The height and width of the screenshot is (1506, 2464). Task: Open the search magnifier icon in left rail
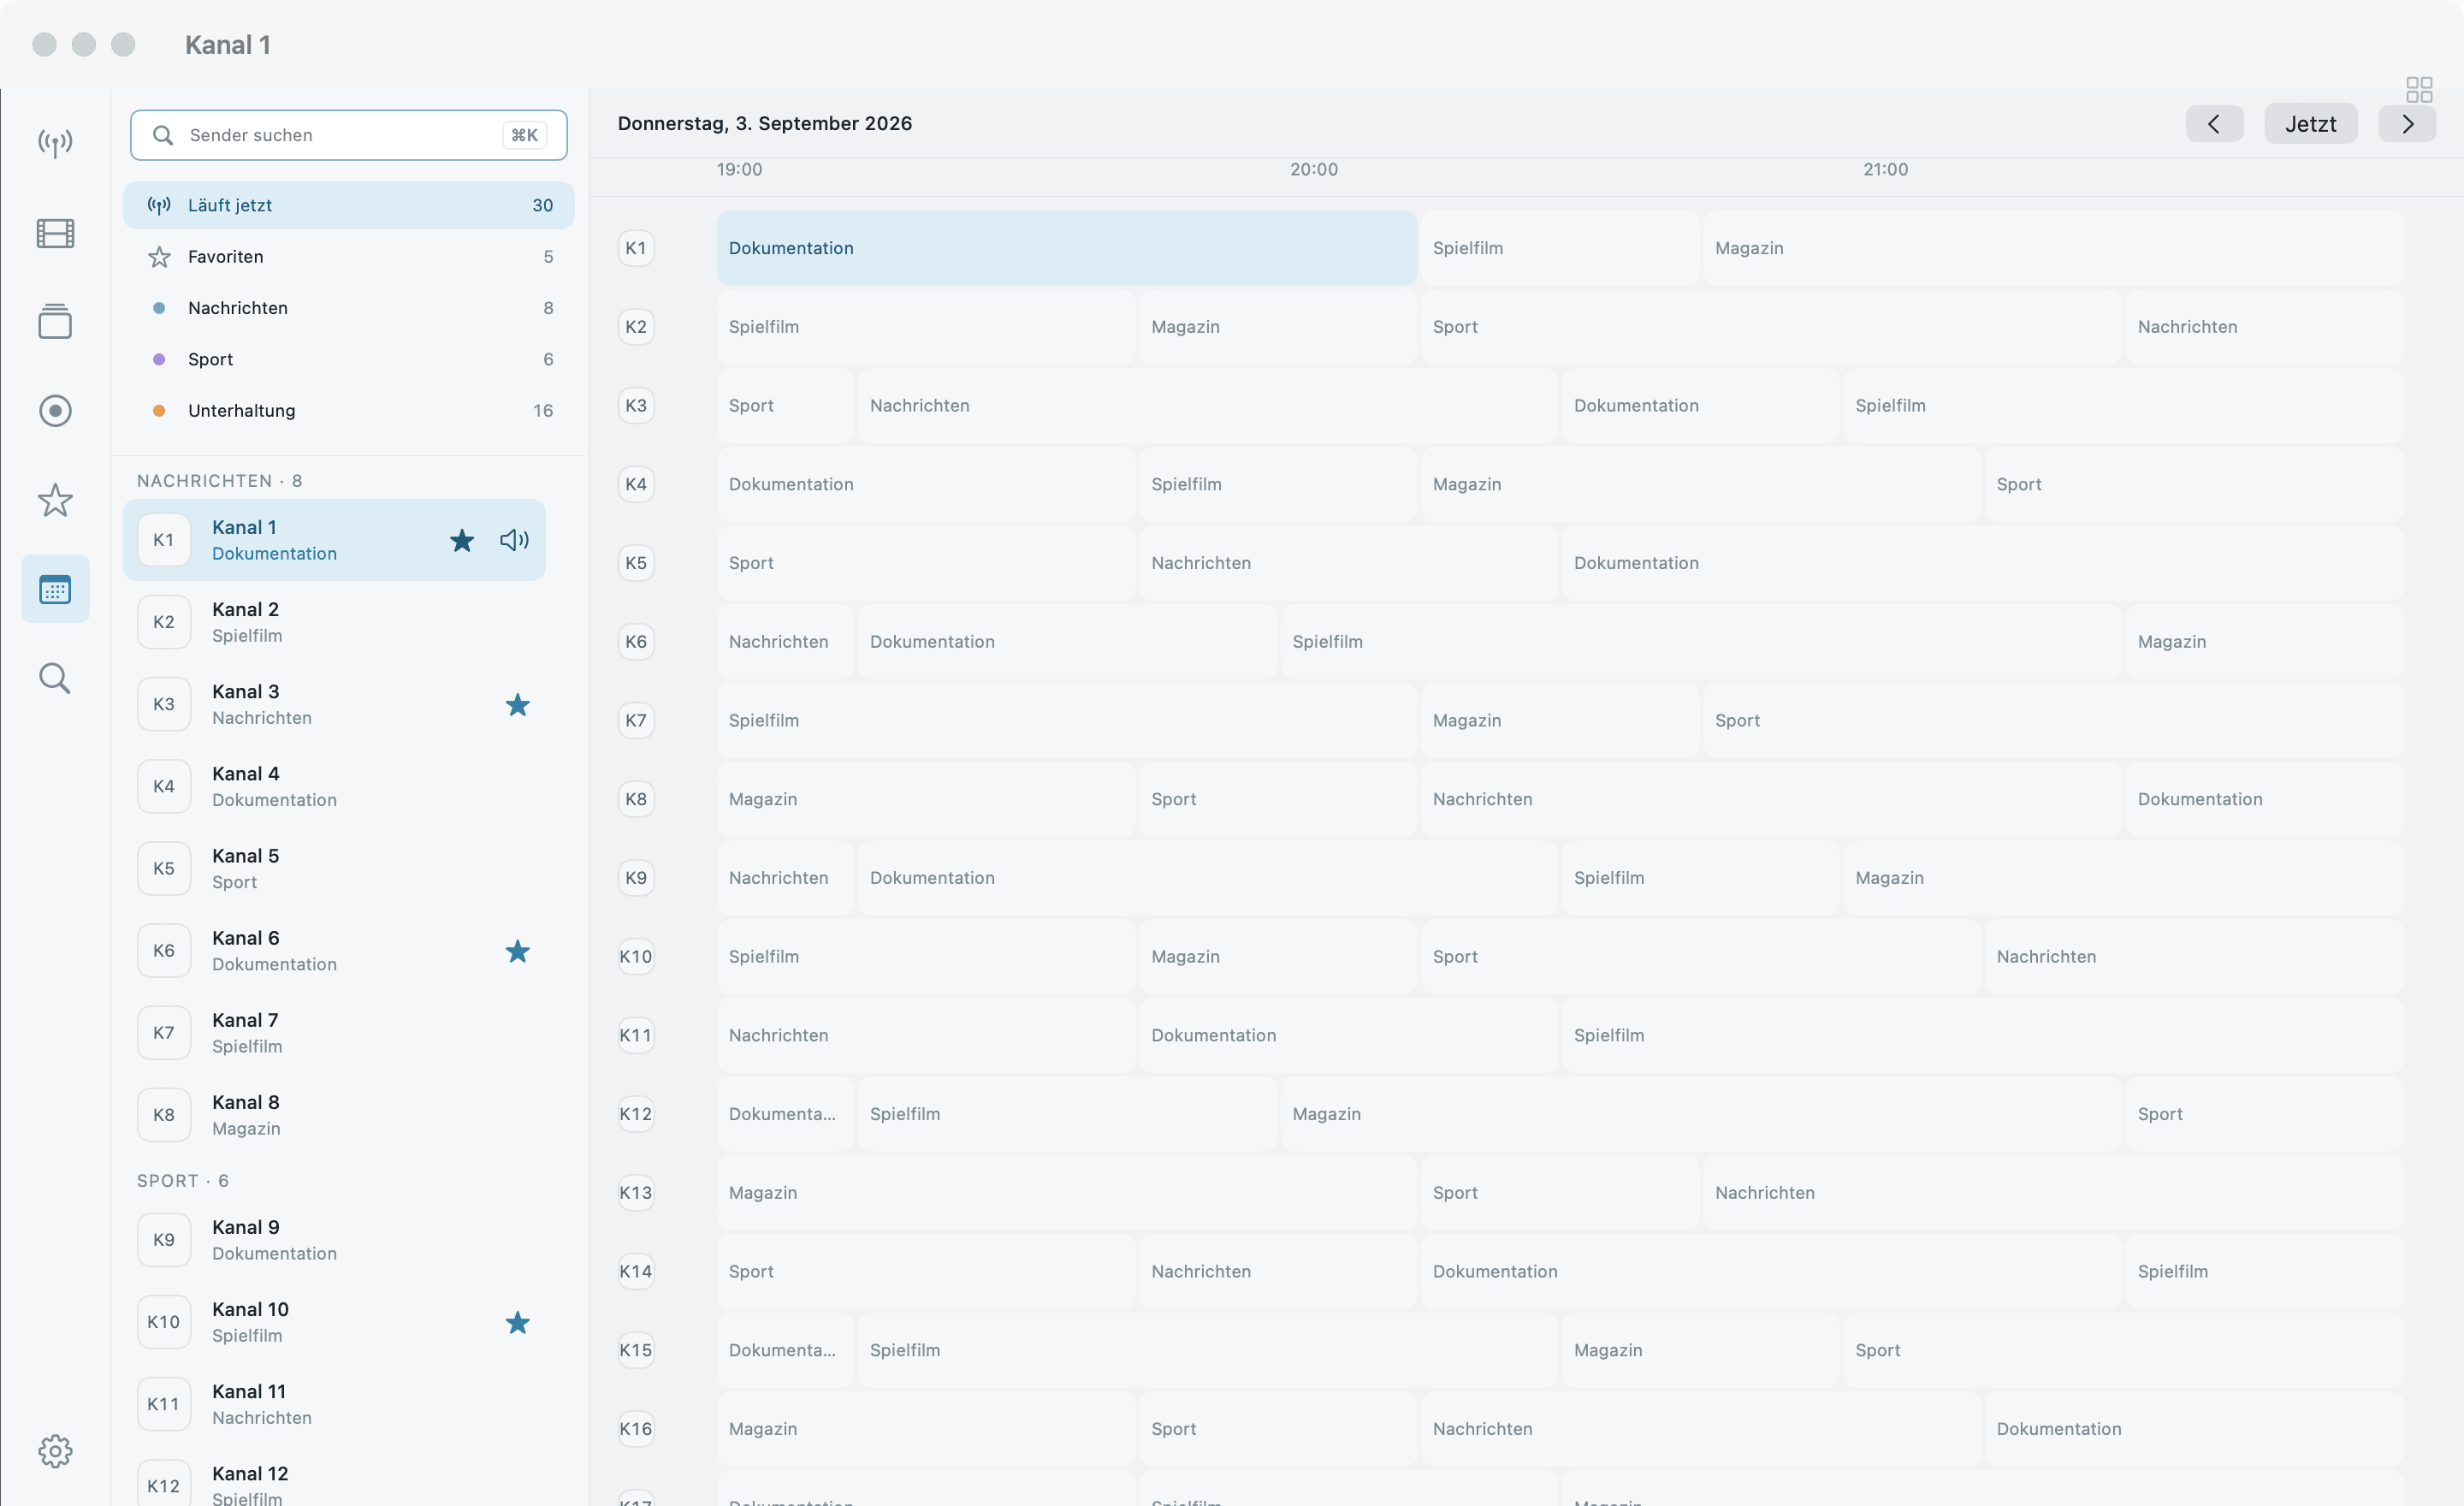click(x=55, y=678)
